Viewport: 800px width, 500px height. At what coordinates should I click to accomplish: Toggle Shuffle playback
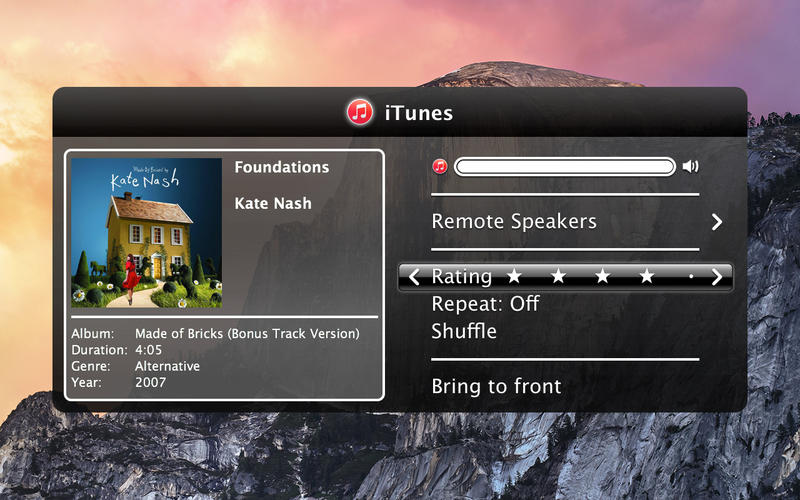pyautogui.click(x=464, y=331)
